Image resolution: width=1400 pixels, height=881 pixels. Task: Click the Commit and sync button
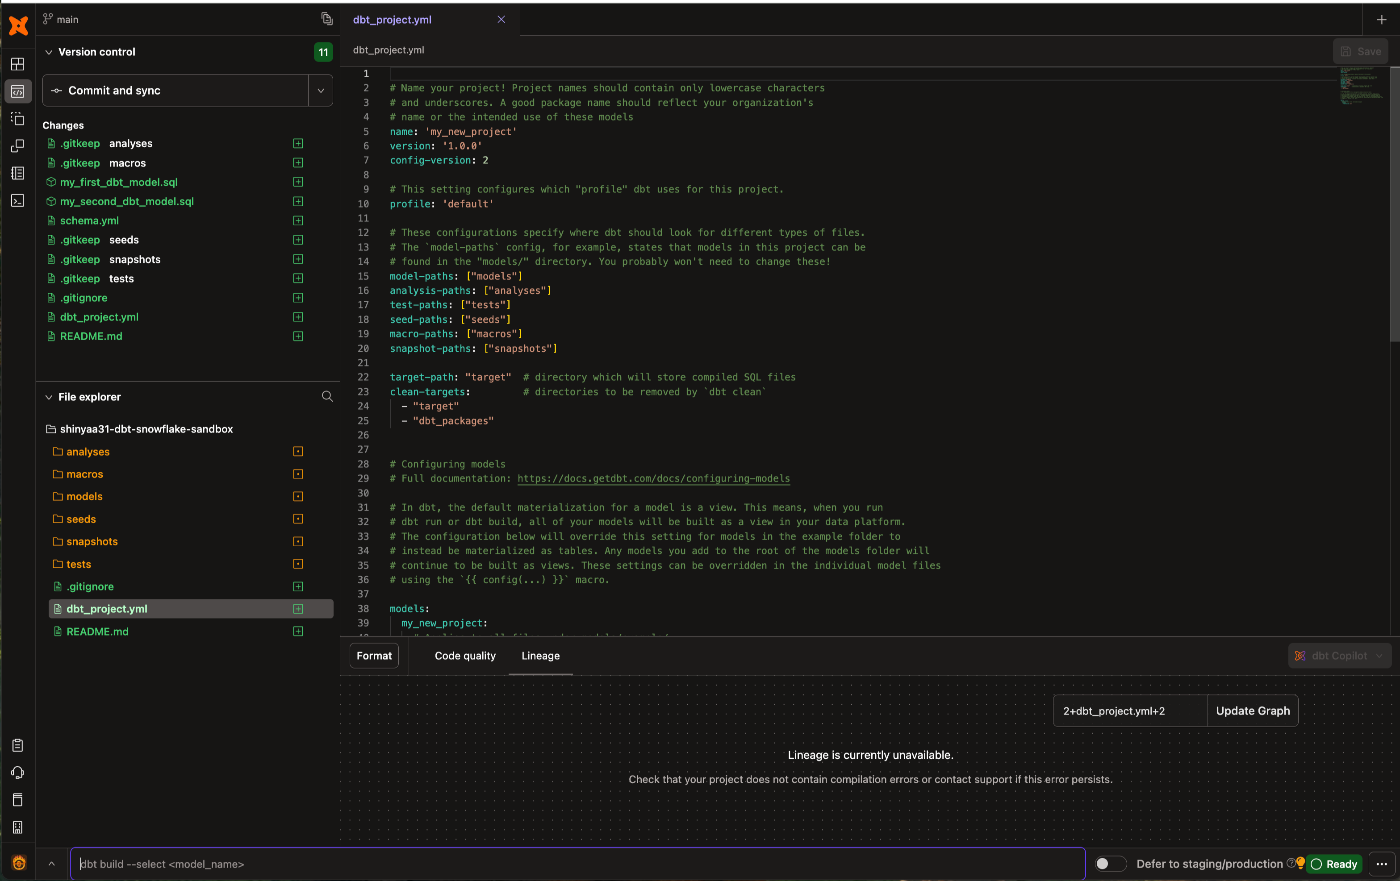click(175, 91)
